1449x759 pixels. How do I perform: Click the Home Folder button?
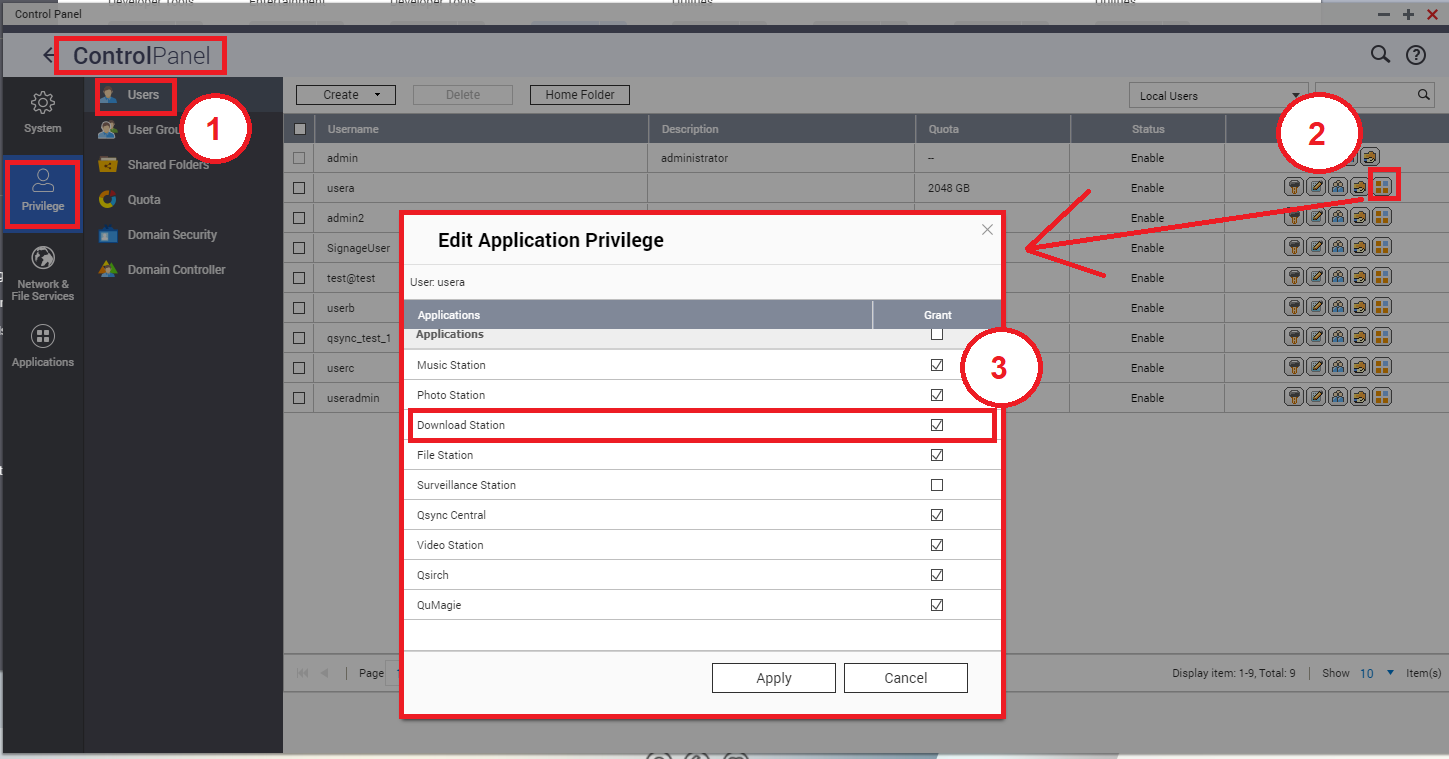579,95
